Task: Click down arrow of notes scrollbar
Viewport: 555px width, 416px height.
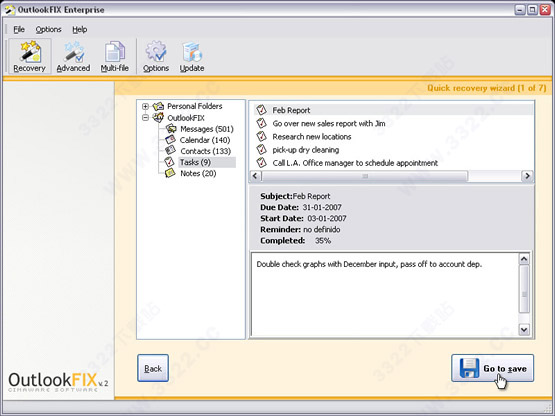Action: point(524,330)
